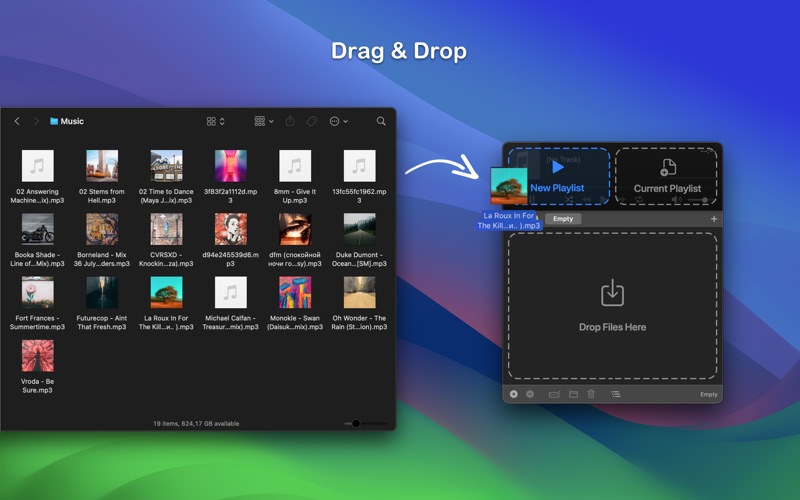Click the forward arrow in Finder toolbar

point(36,121)
